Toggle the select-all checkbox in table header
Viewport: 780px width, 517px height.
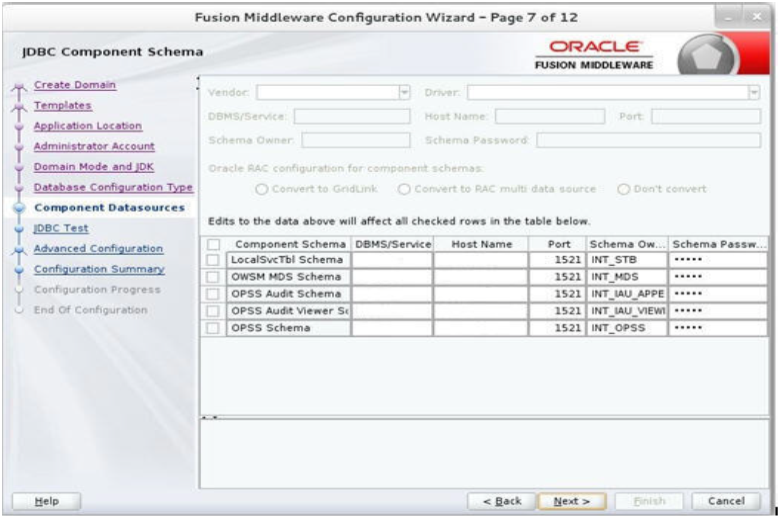coord(213,244)
